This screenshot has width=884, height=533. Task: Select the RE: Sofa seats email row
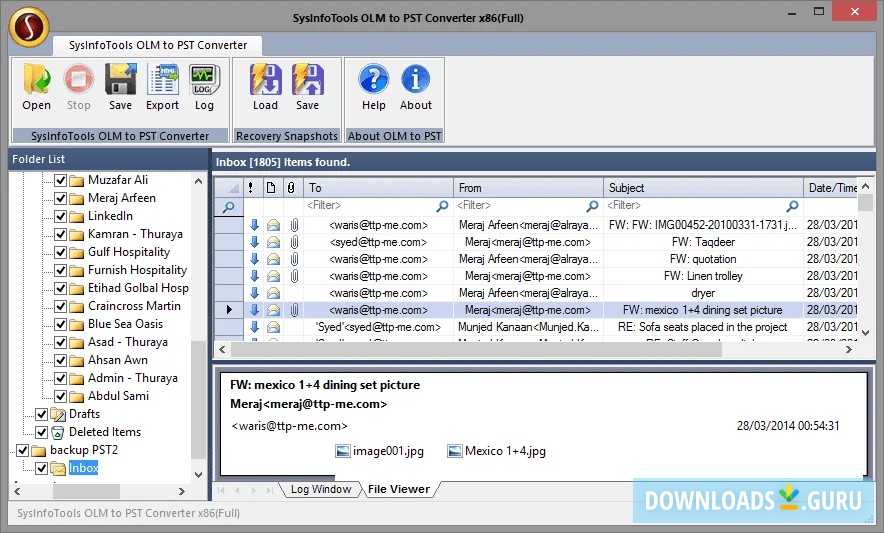point(536,327)
